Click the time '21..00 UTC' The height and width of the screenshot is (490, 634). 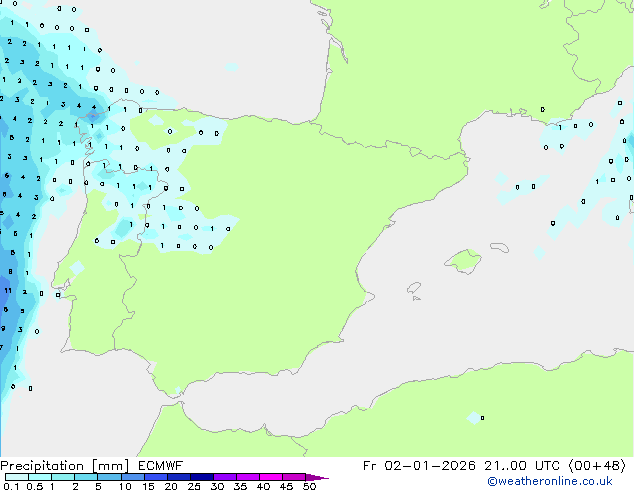tap(522, 466)
